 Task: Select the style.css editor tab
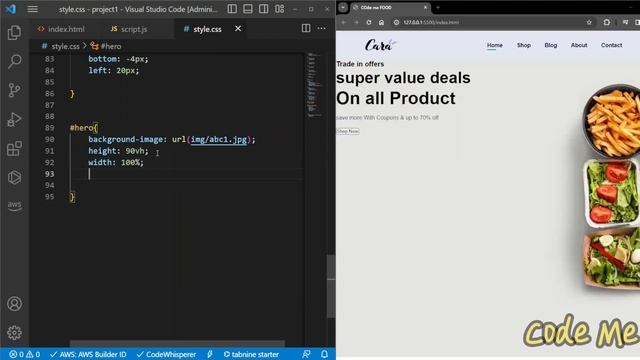207,29
